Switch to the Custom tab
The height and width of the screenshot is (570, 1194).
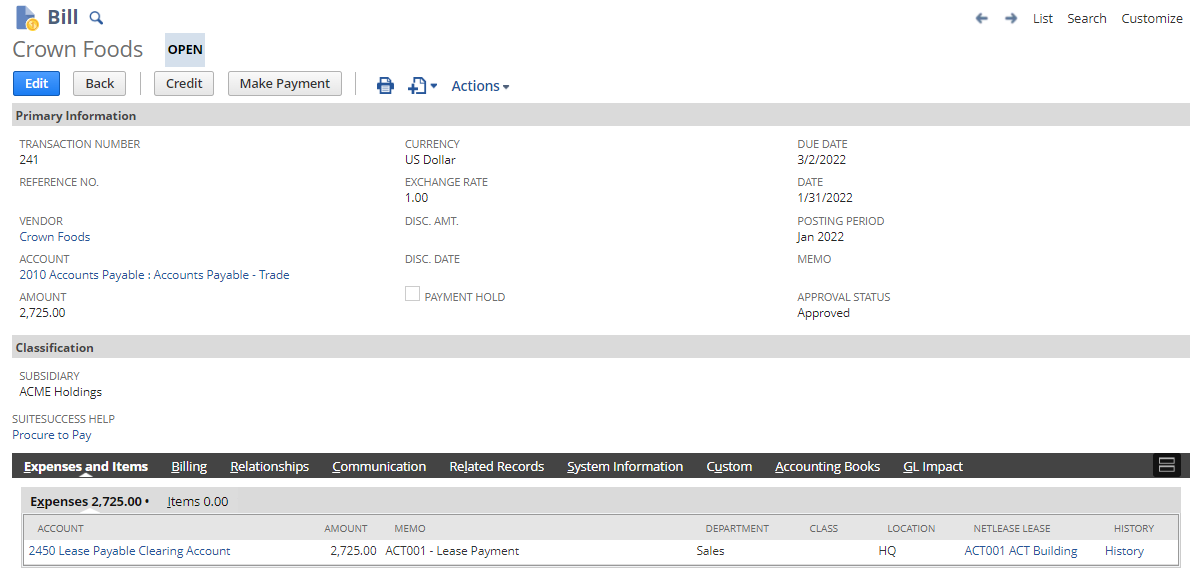pos(729,467)
